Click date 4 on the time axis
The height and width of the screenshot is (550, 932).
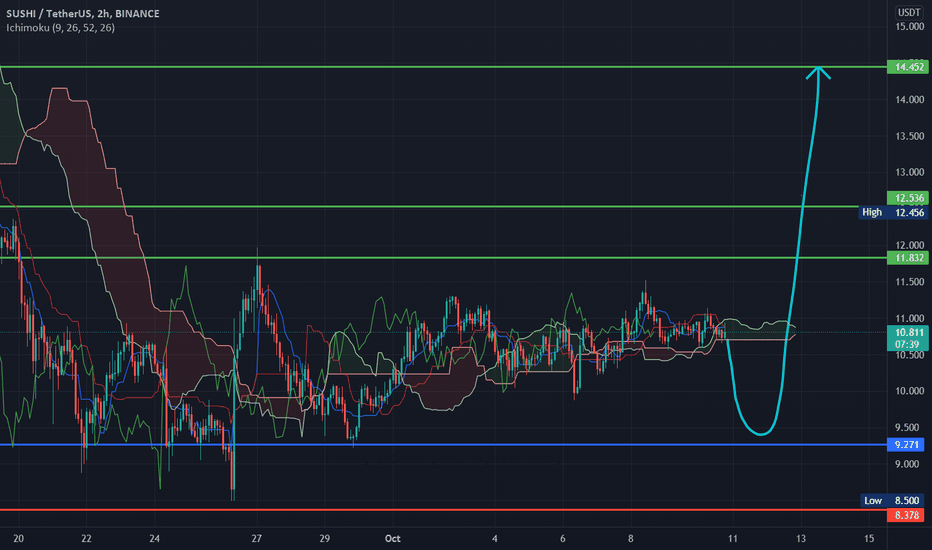click(x=495, y=539)
